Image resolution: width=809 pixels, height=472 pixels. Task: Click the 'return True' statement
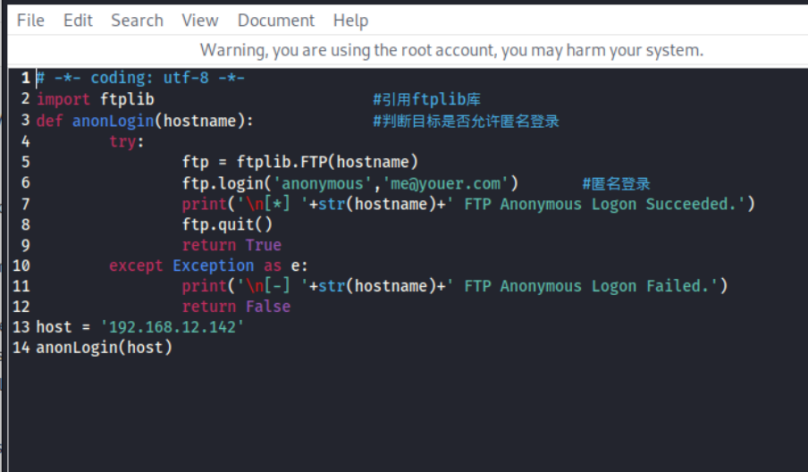231,245
